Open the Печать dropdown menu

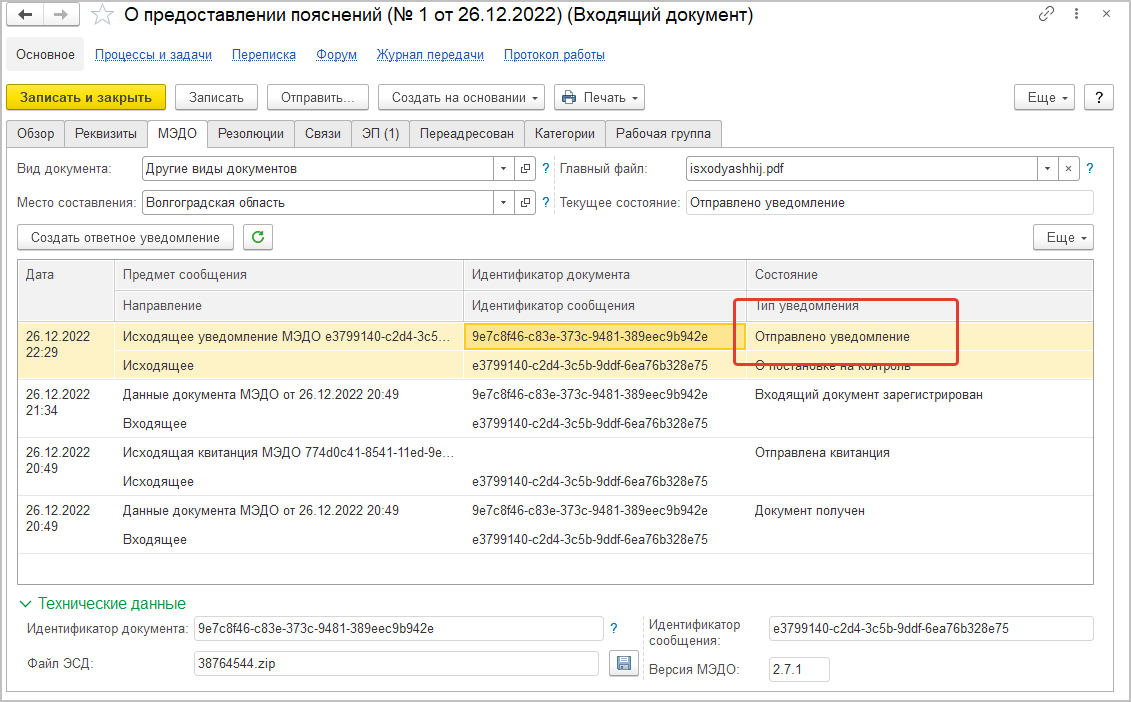(x=599, y=97)
